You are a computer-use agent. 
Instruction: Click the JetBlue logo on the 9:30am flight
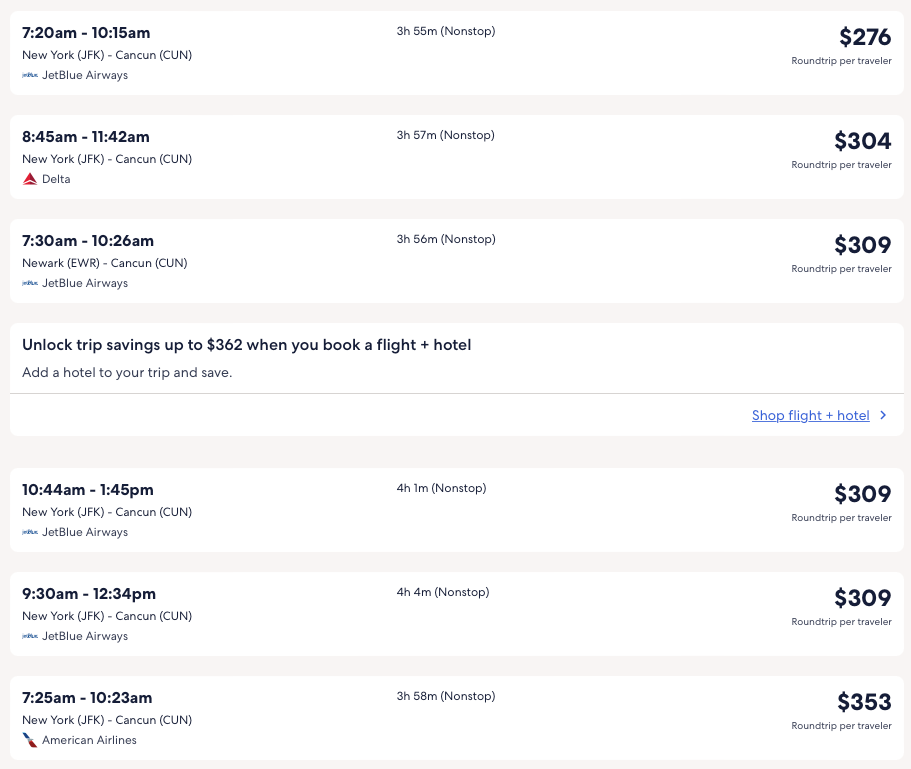point(30,636)
